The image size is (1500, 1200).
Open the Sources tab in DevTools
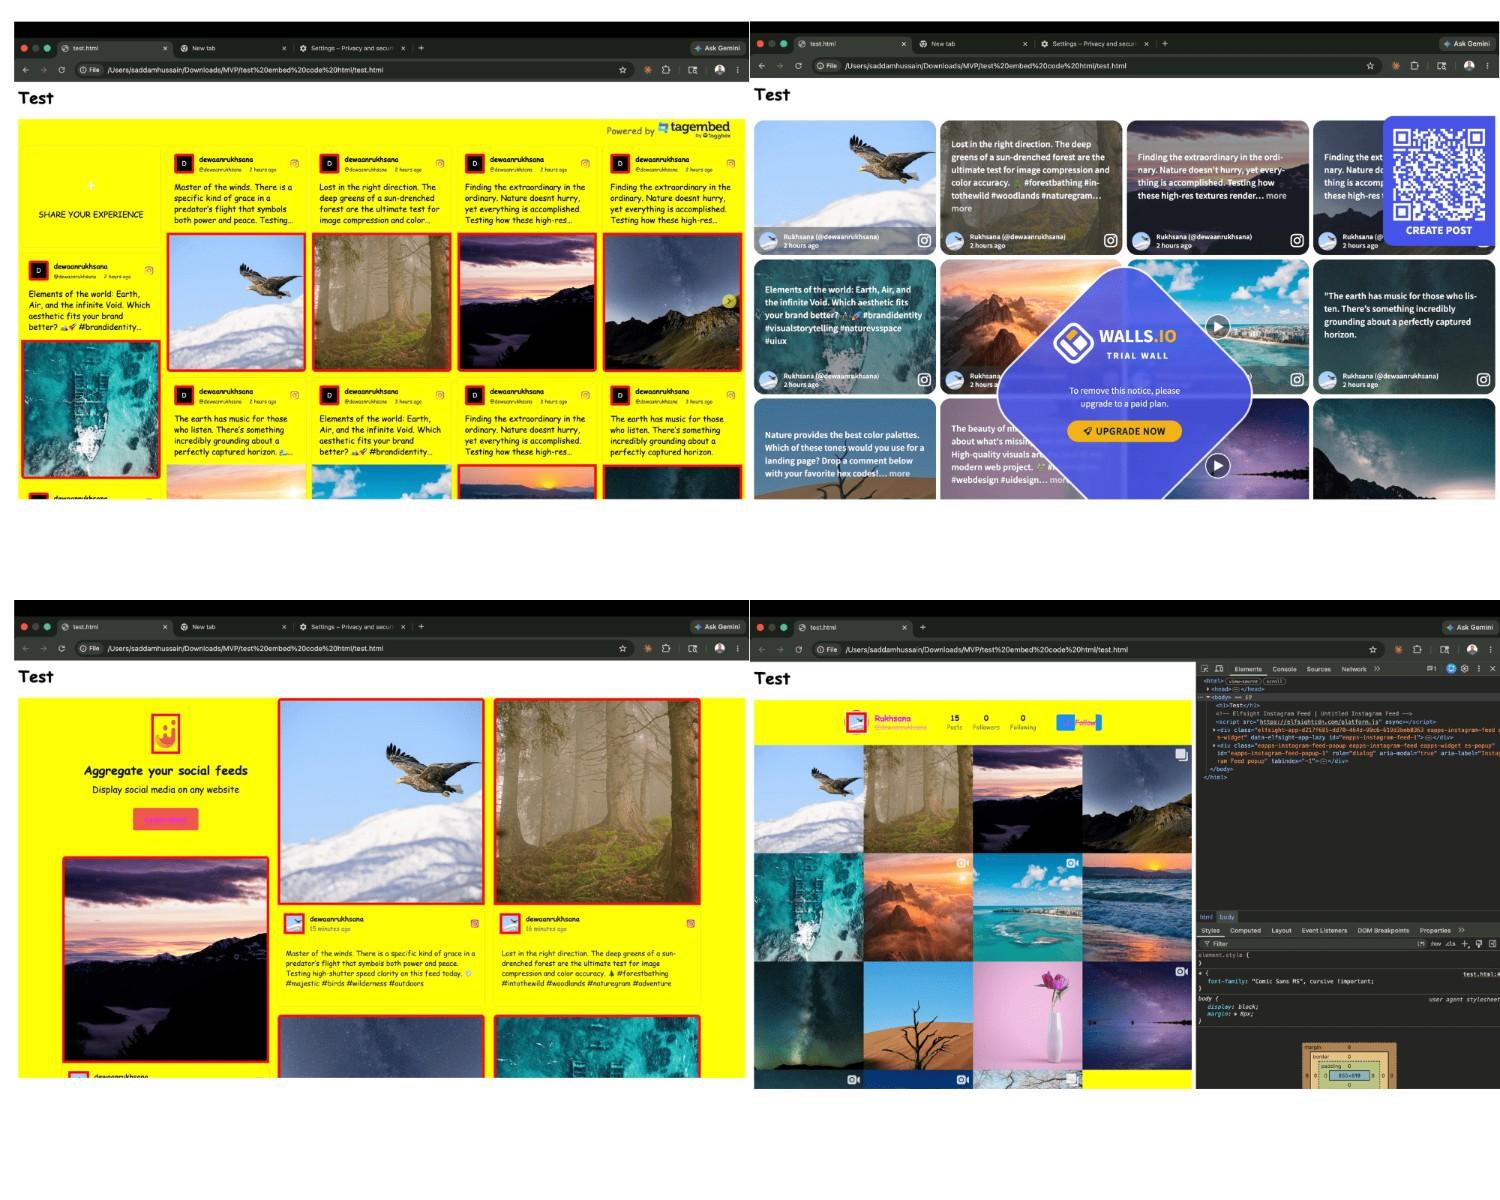click(x=1319, y=669)
